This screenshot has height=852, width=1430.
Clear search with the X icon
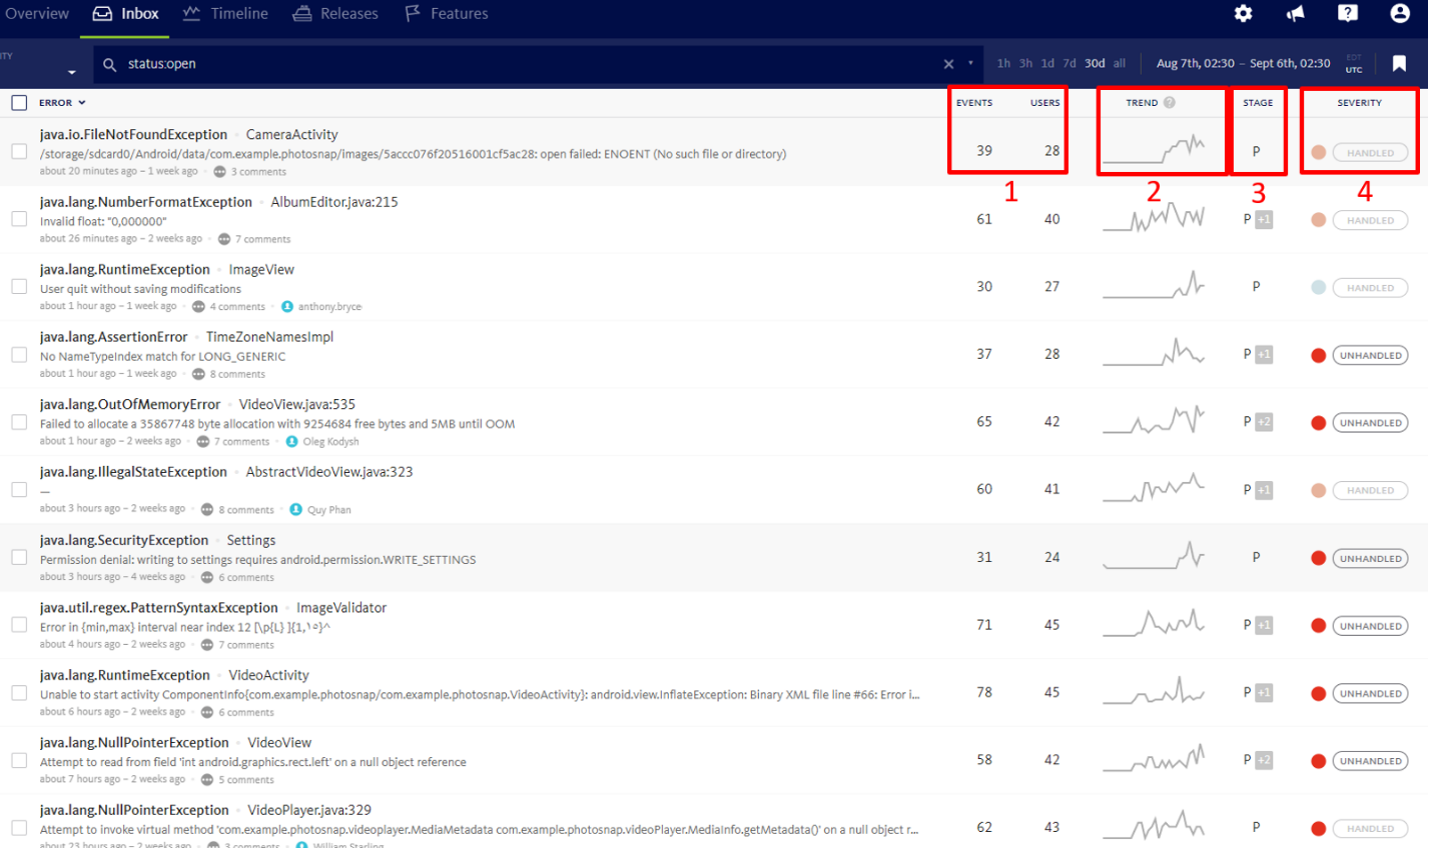pyautogui.click(x=948, y=64)
